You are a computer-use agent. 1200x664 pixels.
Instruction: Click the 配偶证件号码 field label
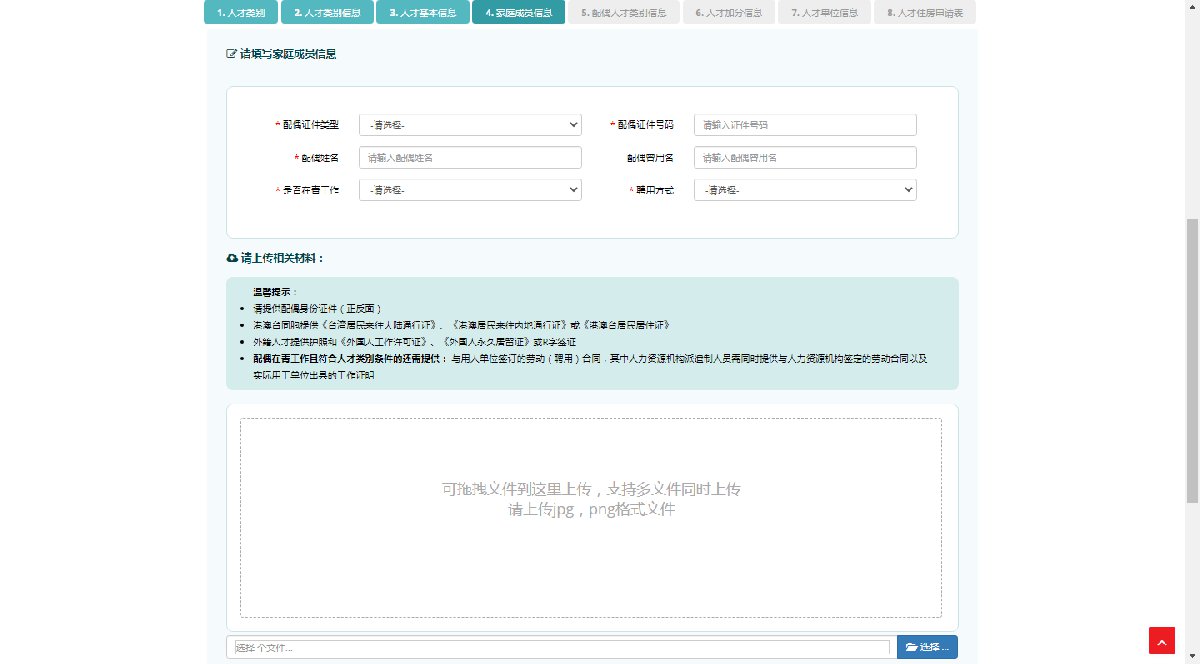click(646, 125)
